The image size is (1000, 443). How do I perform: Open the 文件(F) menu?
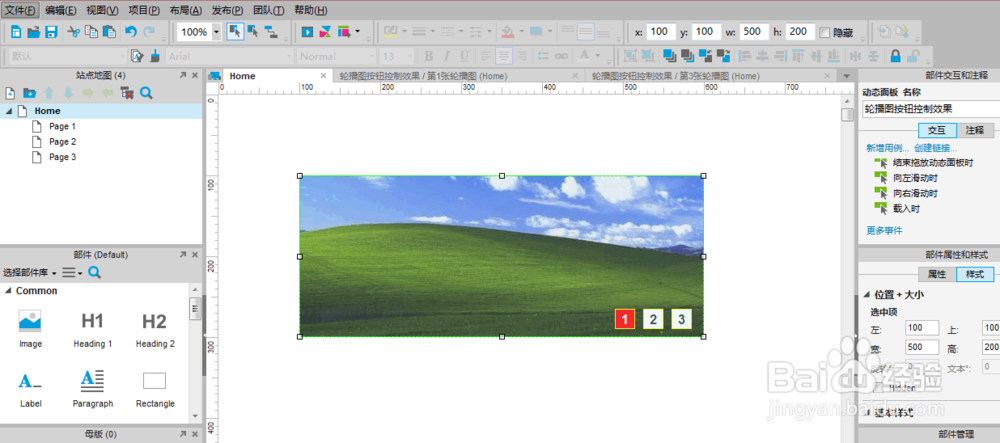click(x=20, y=10)
